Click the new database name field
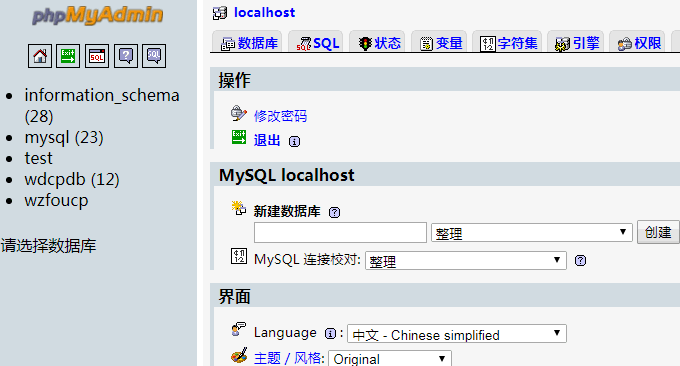 [x=340, y=232]
